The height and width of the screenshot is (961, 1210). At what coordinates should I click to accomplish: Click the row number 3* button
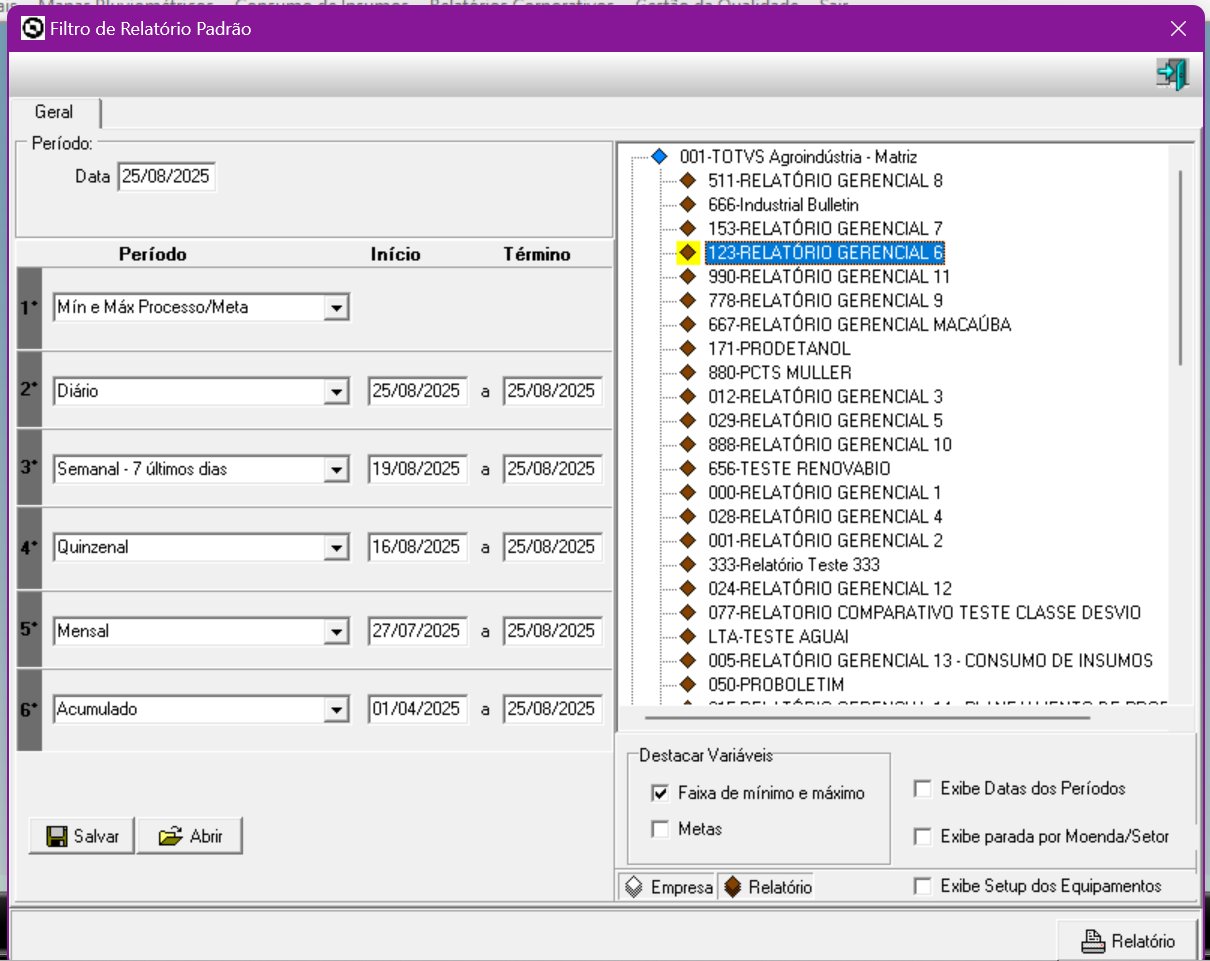point(29,468)
